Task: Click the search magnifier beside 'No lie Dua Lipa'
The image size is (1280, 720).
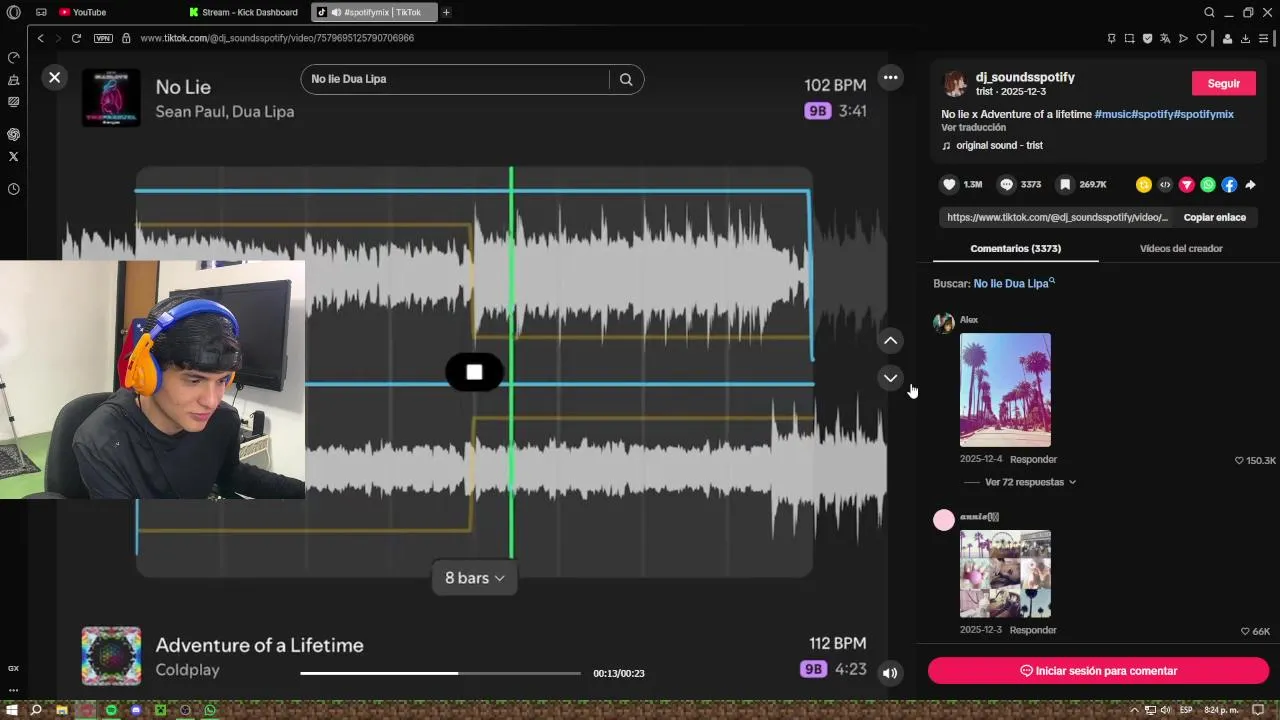Action: (x=626, y=79)
